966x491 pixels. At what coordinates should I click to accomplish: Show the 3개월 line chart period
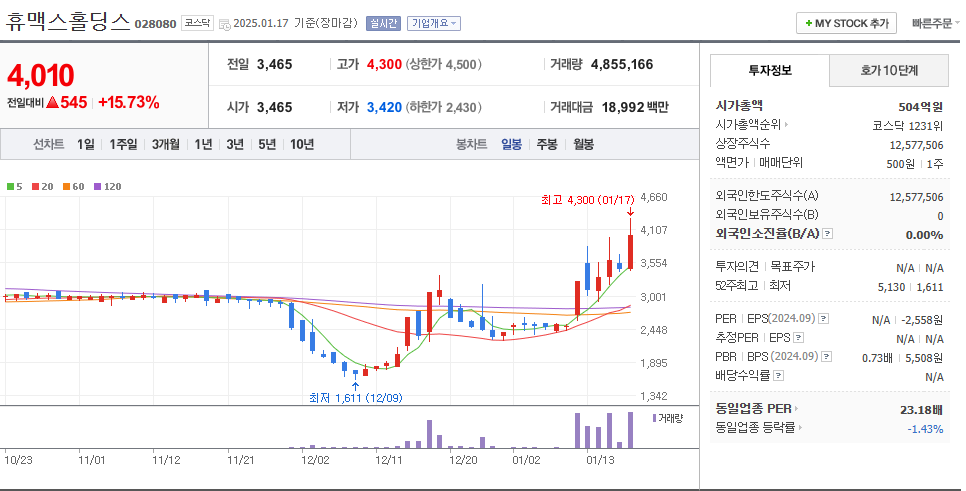[x=166, y=144]
